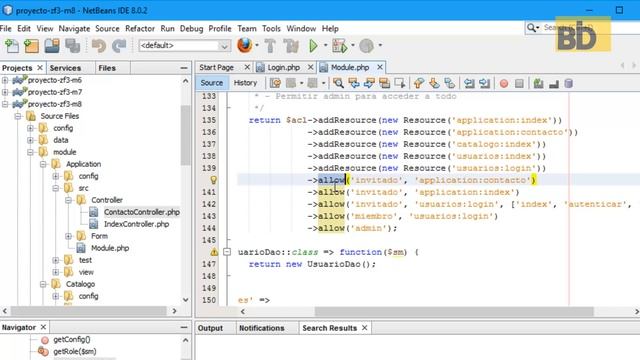Open the Notifications tab

[262, 328]
